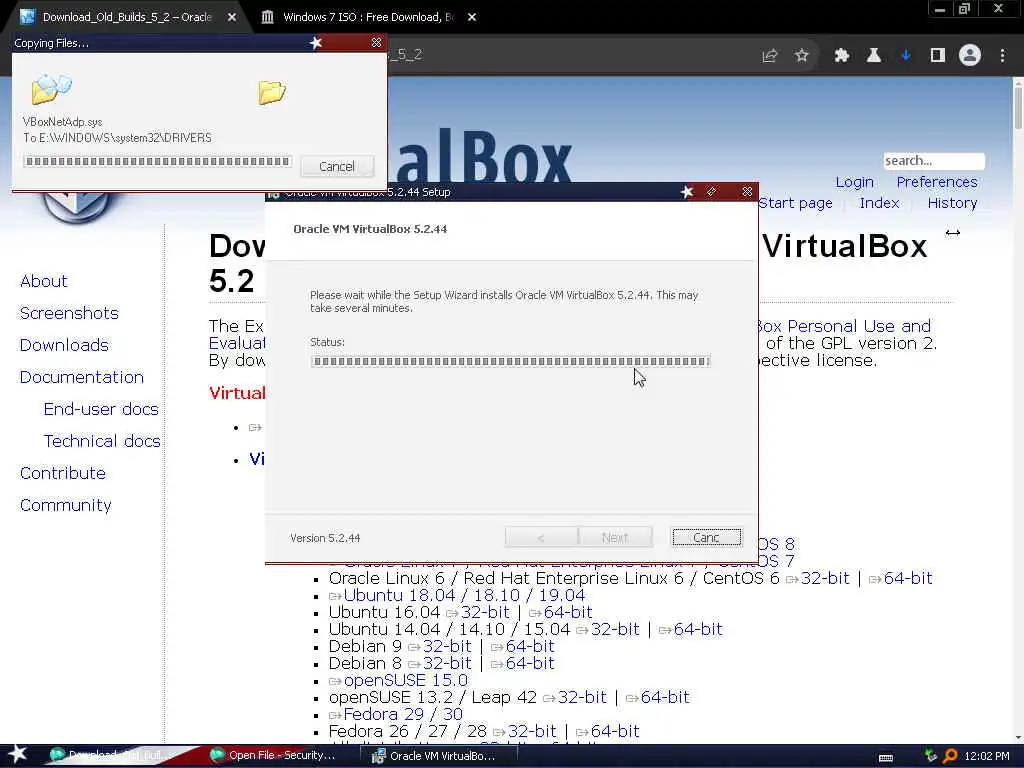Cancel the Copying Files dialog
The height and width of the screenshot is (768, 1024).
(x=337, y=167)
